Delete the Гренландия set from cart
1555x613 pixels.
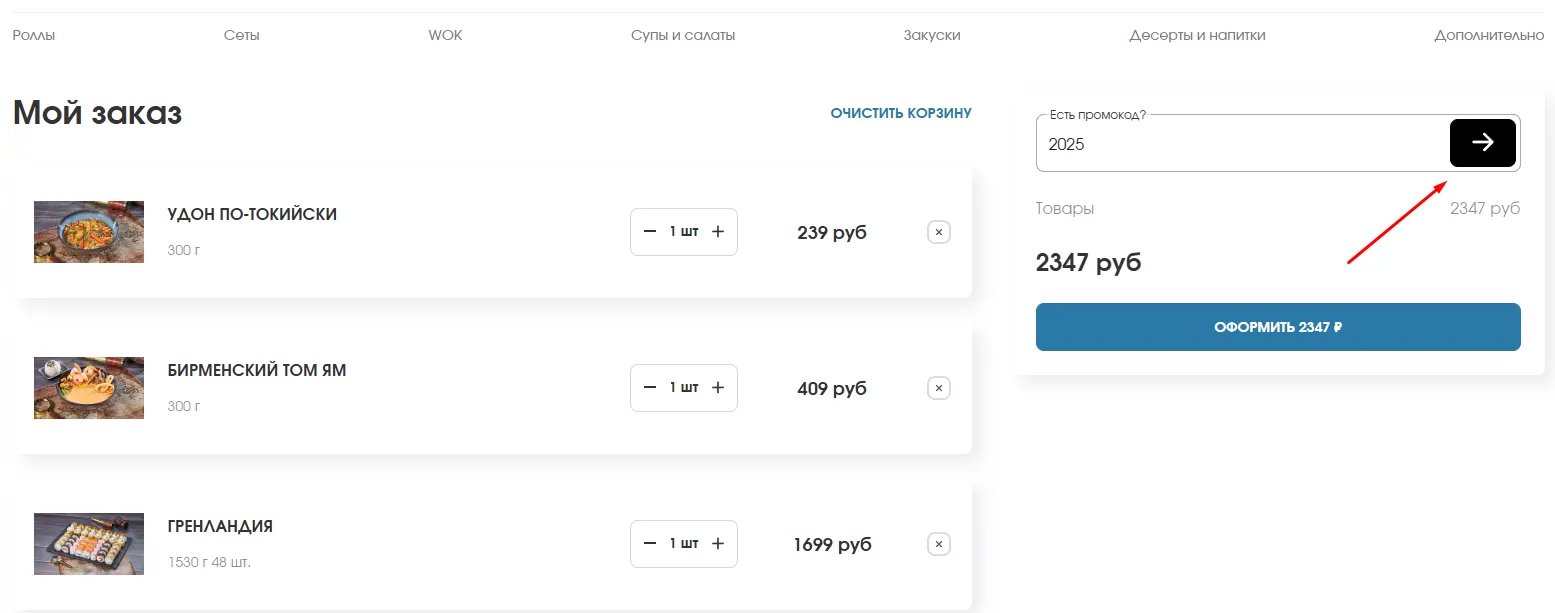(x=938, y=544)
